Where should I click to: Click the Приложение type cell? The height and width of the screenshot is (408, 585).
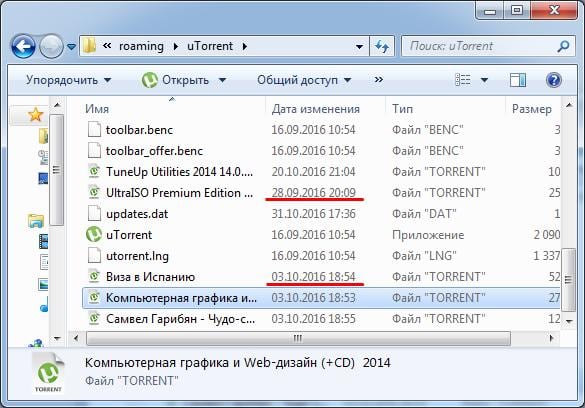point(428,235)
